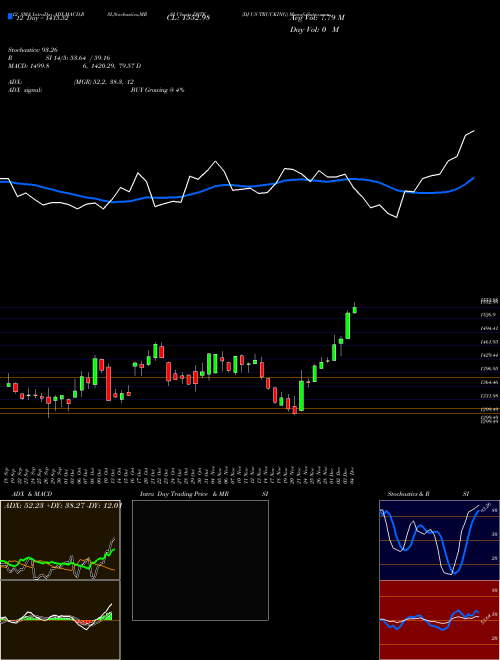This screenshot has height=660, width=500.
Task: Click the 'ADX & MACD' panel title
Action: click(x=32, y=494)
